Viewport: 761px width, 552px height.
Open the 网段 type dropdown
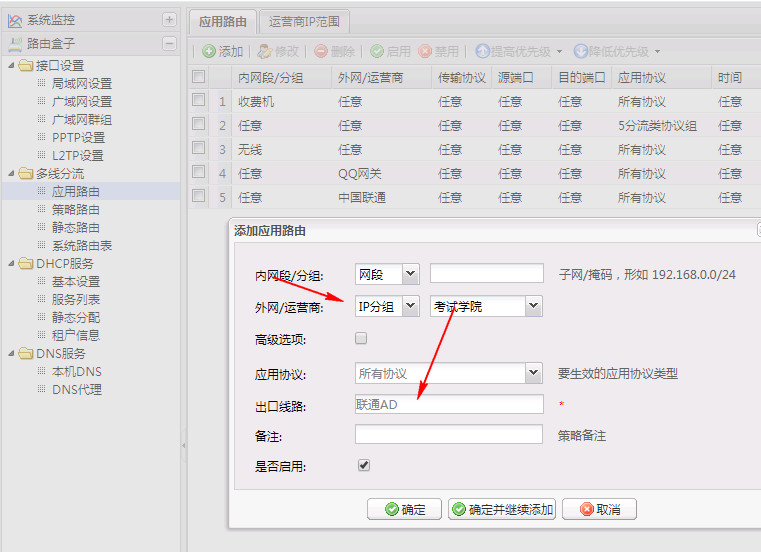[x=411, y=274]
